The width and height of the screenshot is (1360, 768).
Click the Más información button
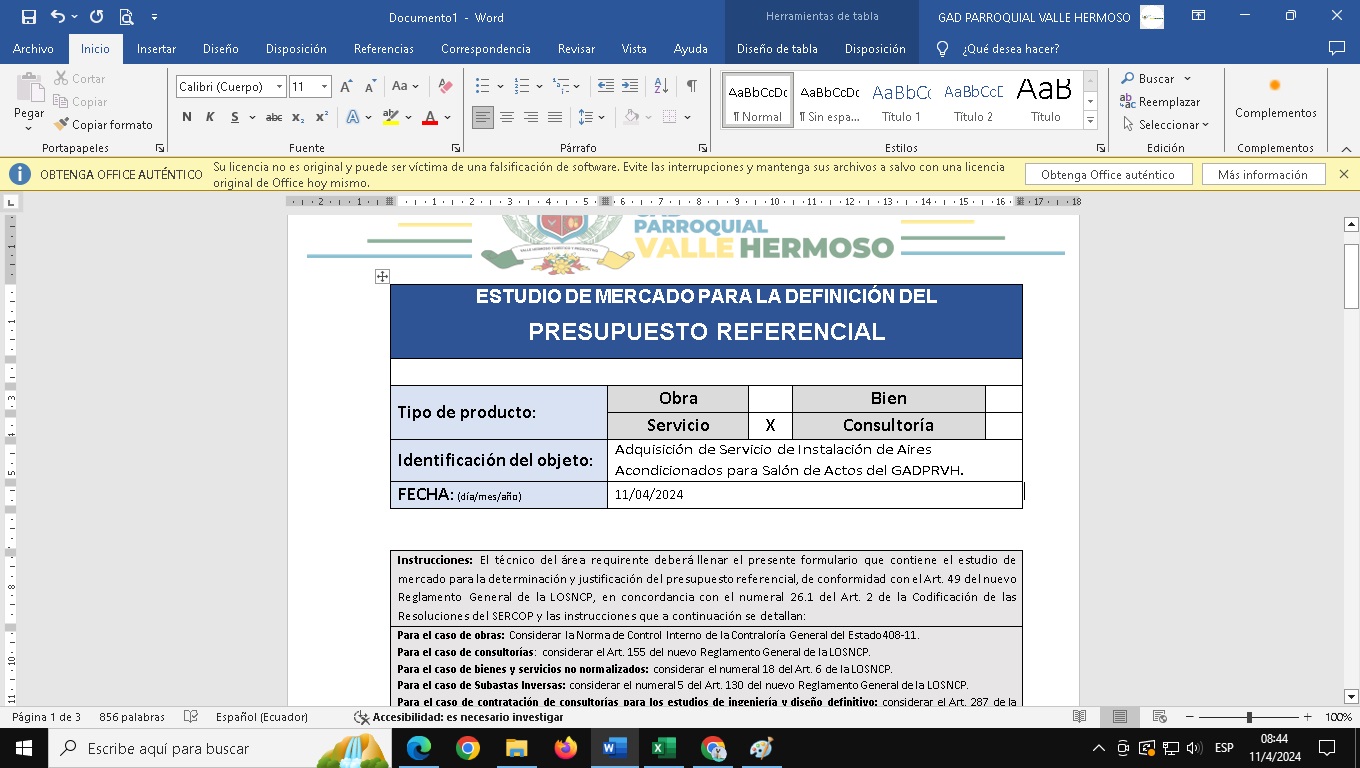coord(1262,175)
